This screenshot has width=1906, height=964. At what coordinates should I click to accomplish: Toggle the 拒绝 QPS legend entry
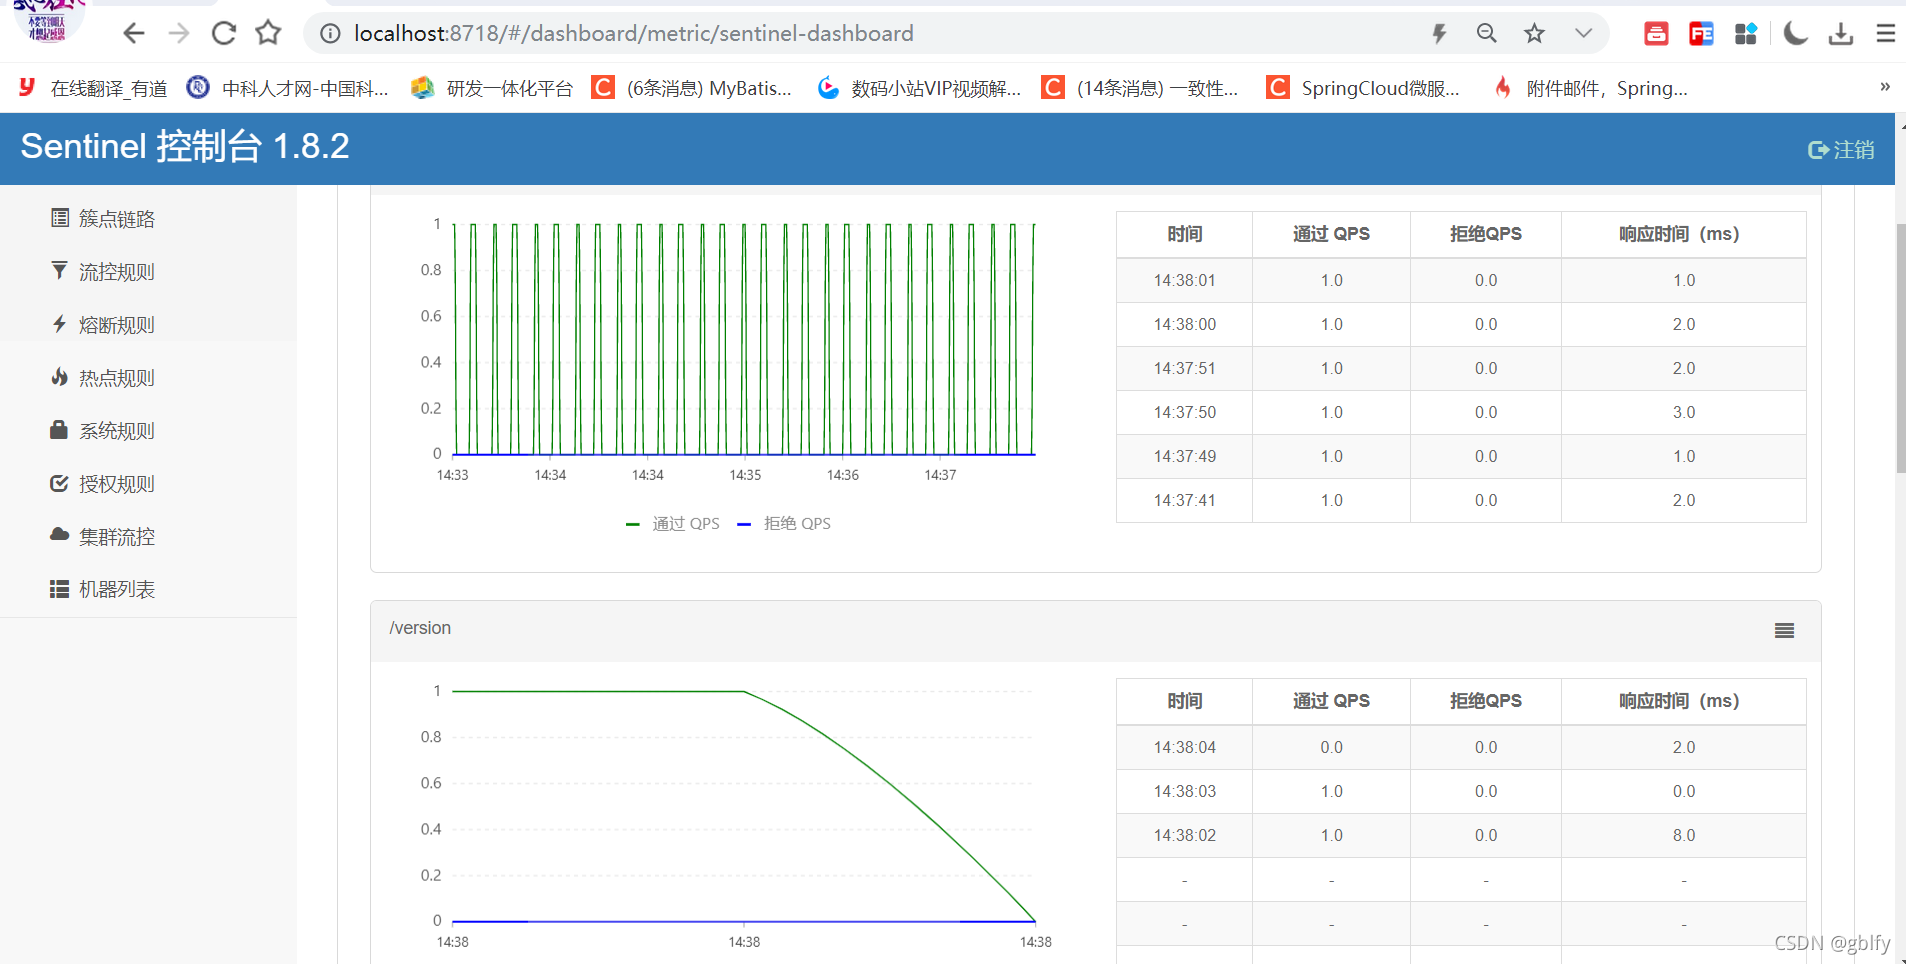pyautogui.click(x=784, y=524)
